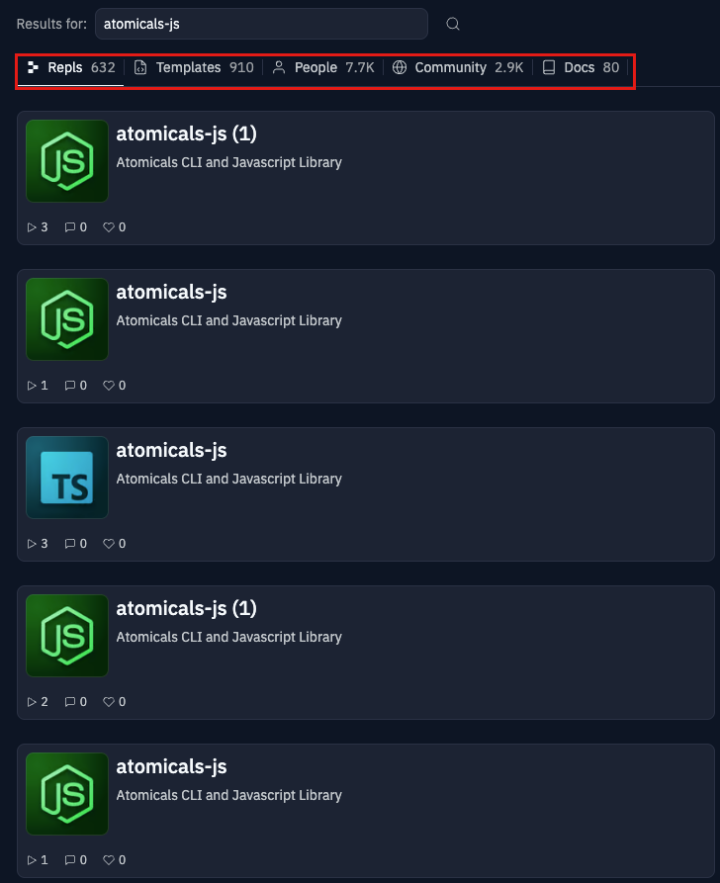Switch to the Templates tab
Screen dimensions: 720x883
pos(194,68)
